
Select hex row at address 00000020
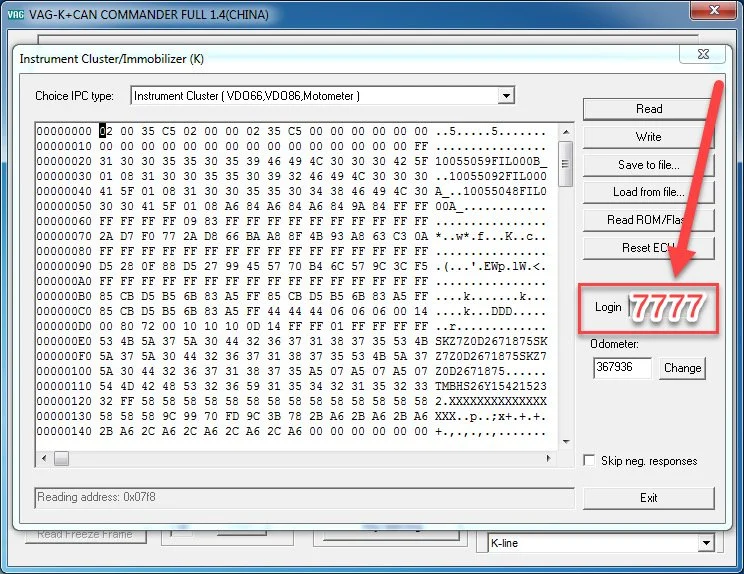point(291,161)
